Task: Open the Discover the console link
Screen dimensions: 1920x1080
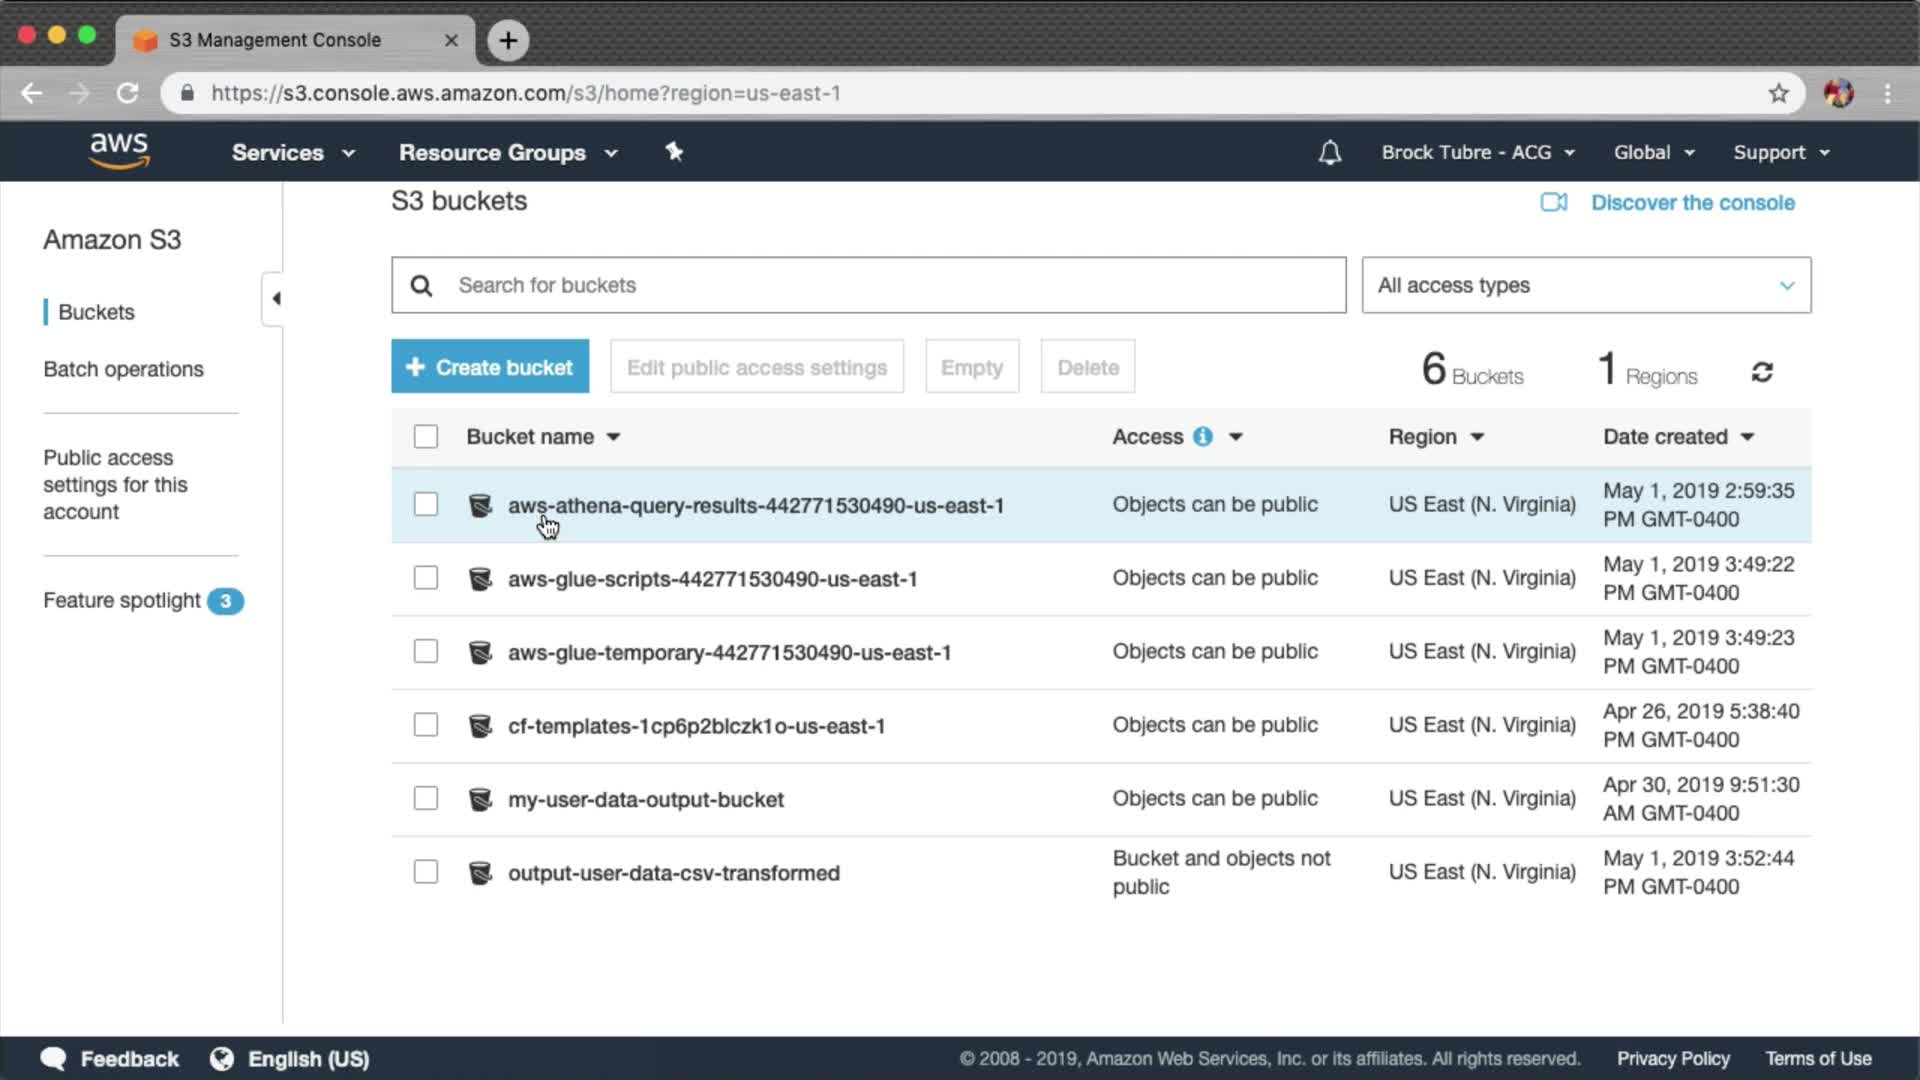Action: tap(1692, 203)
